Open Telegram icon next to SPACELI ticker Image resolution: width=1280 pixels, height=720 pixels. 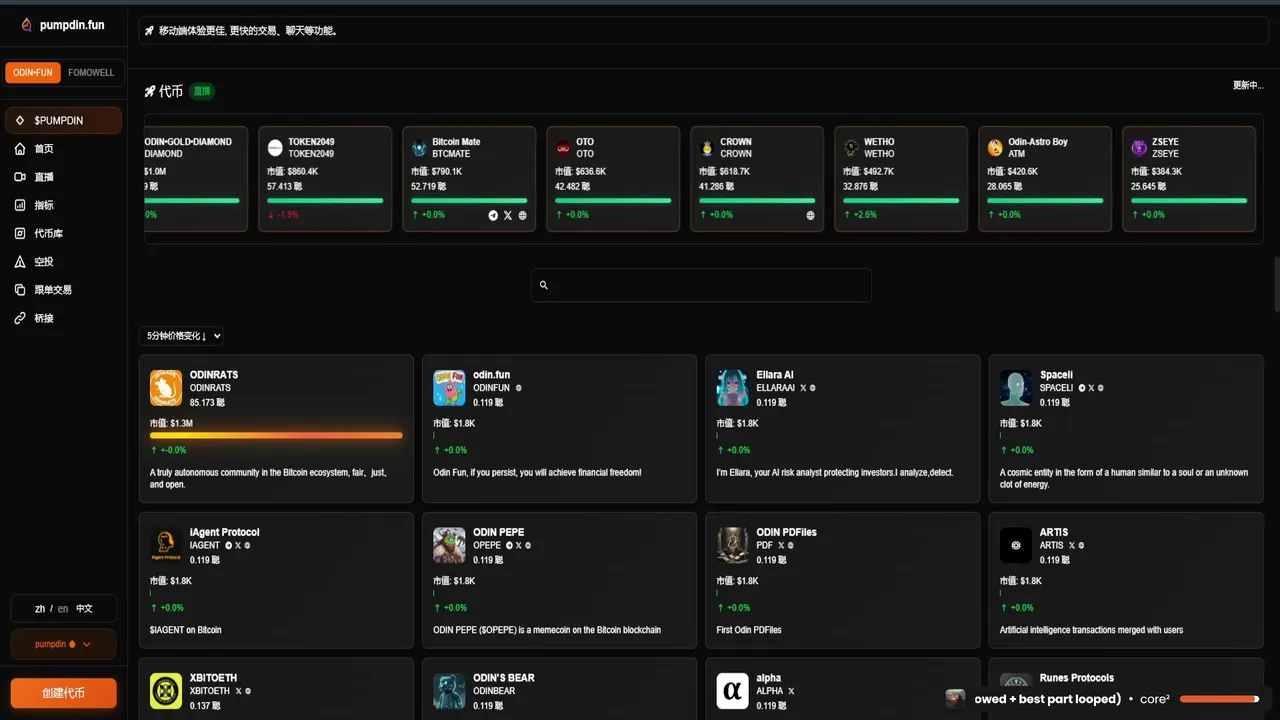tap(1082, 388)
